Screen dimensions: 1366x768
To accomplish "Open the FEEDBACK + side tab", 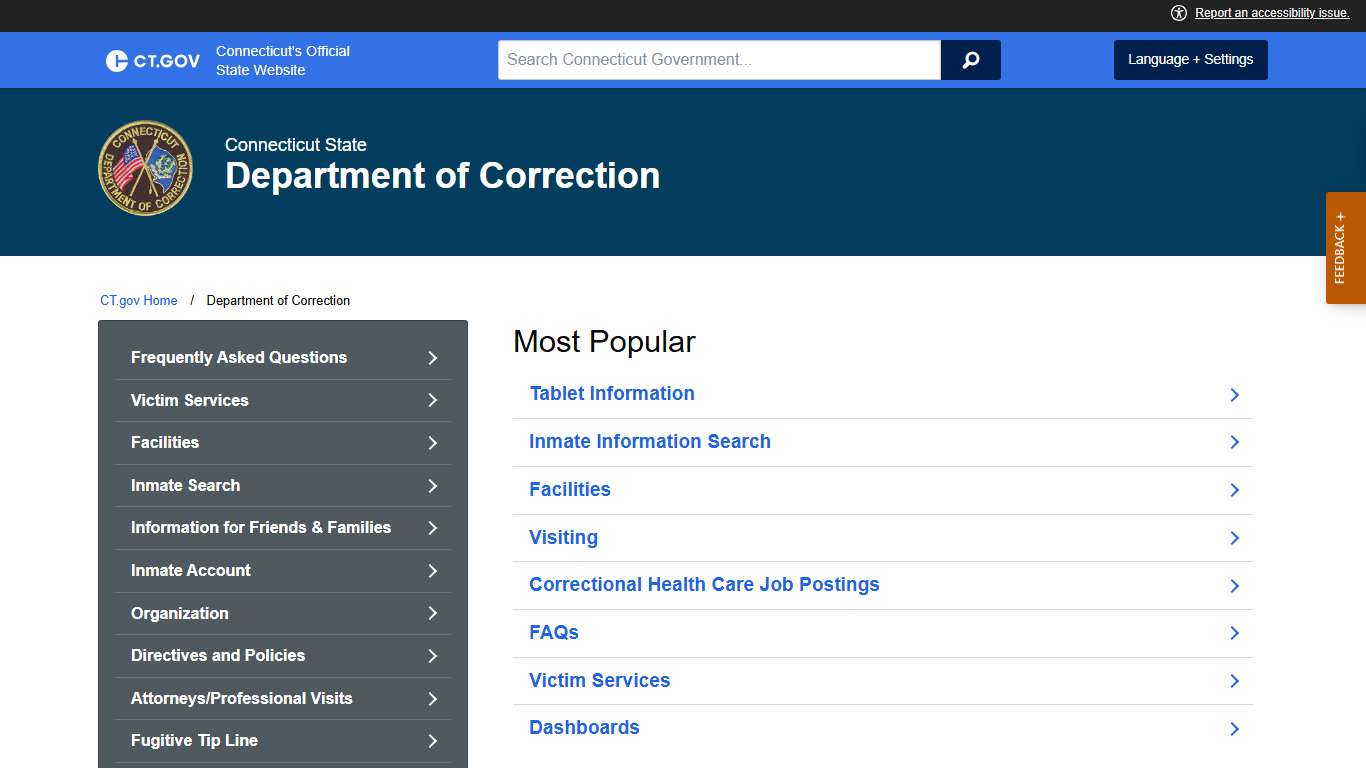I will point(1345,248).
